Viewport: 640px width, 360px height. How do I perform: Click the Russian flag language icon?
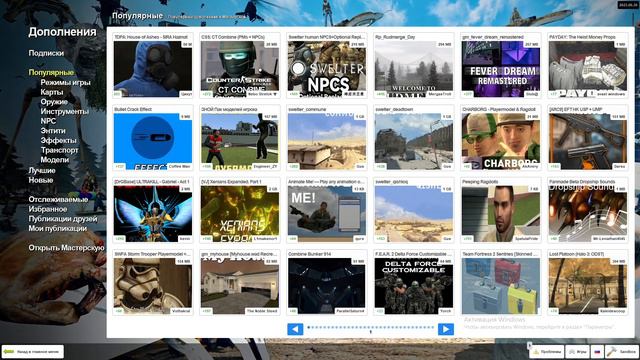coord(597,351)
